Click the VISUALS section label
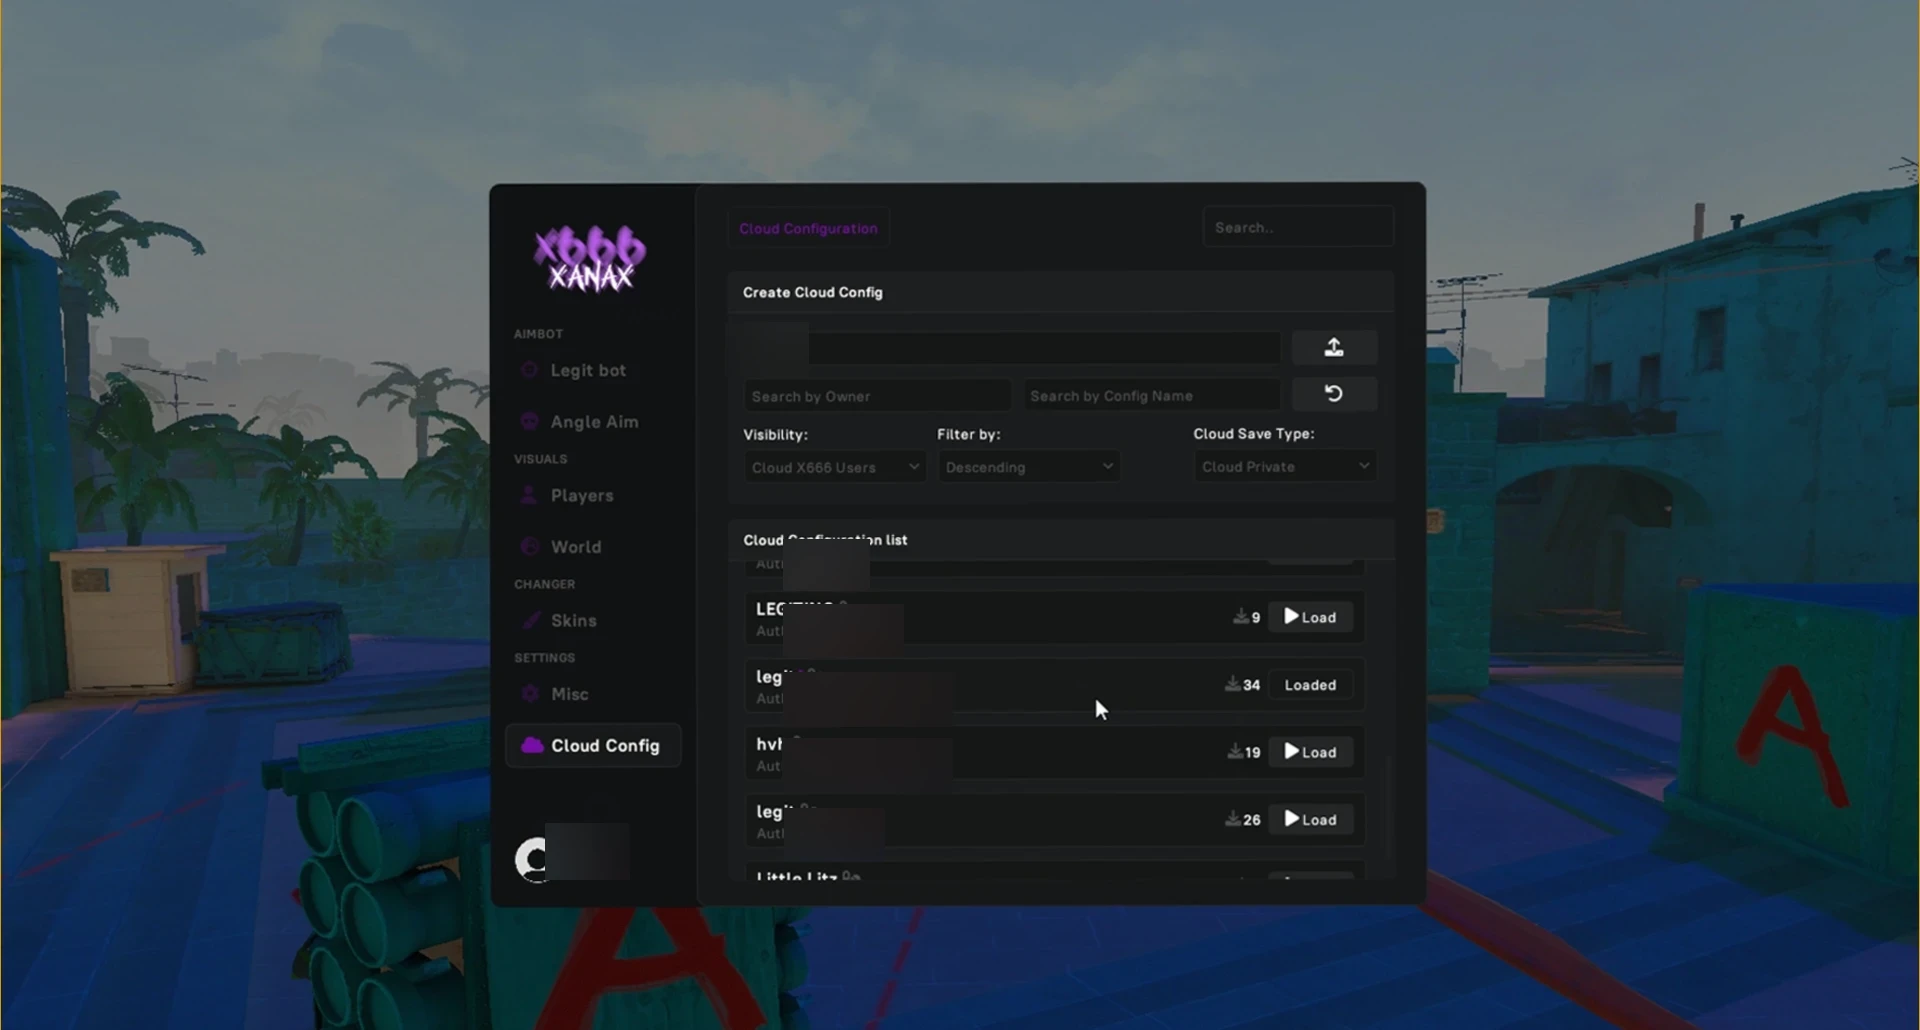Image resolution: width=1920 pixels, height=1030 pixels. pyautogui.click(x=540, y=459)
